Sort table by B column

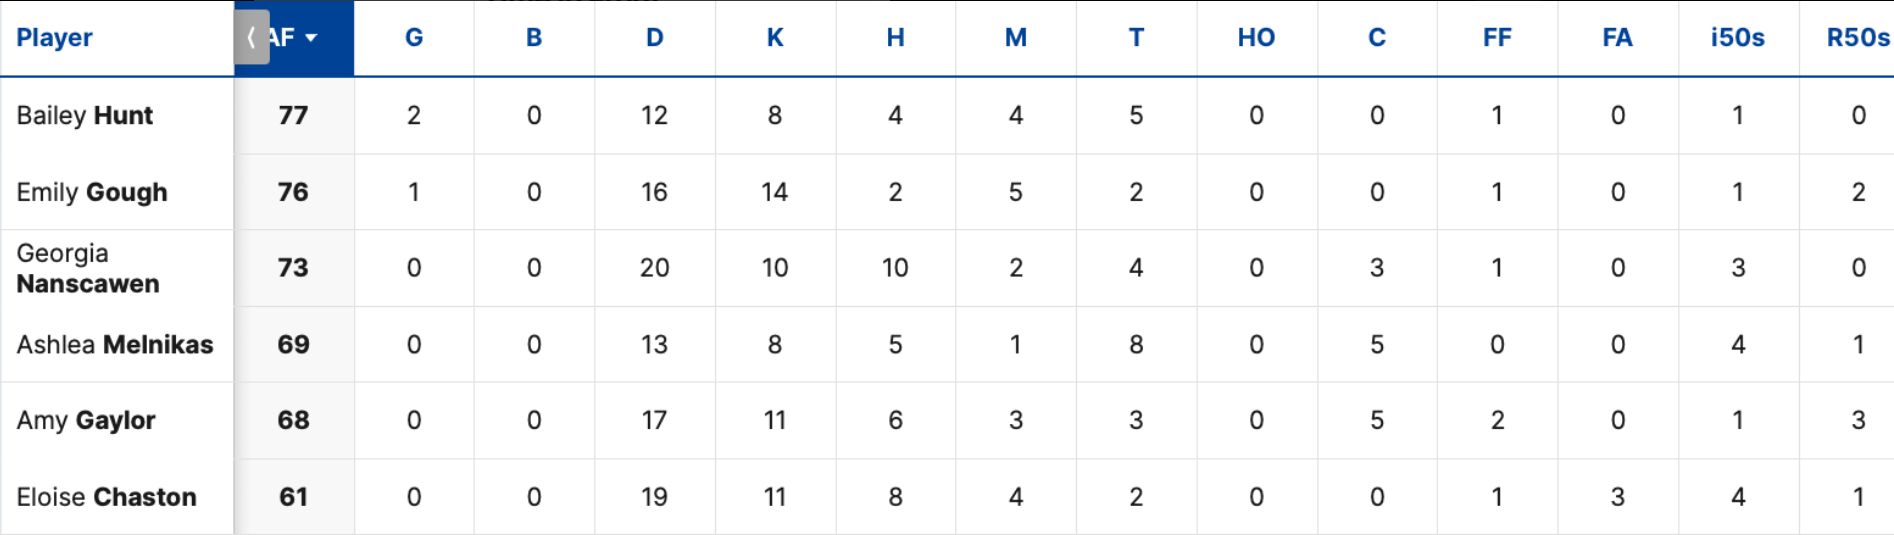click(534, 38)
